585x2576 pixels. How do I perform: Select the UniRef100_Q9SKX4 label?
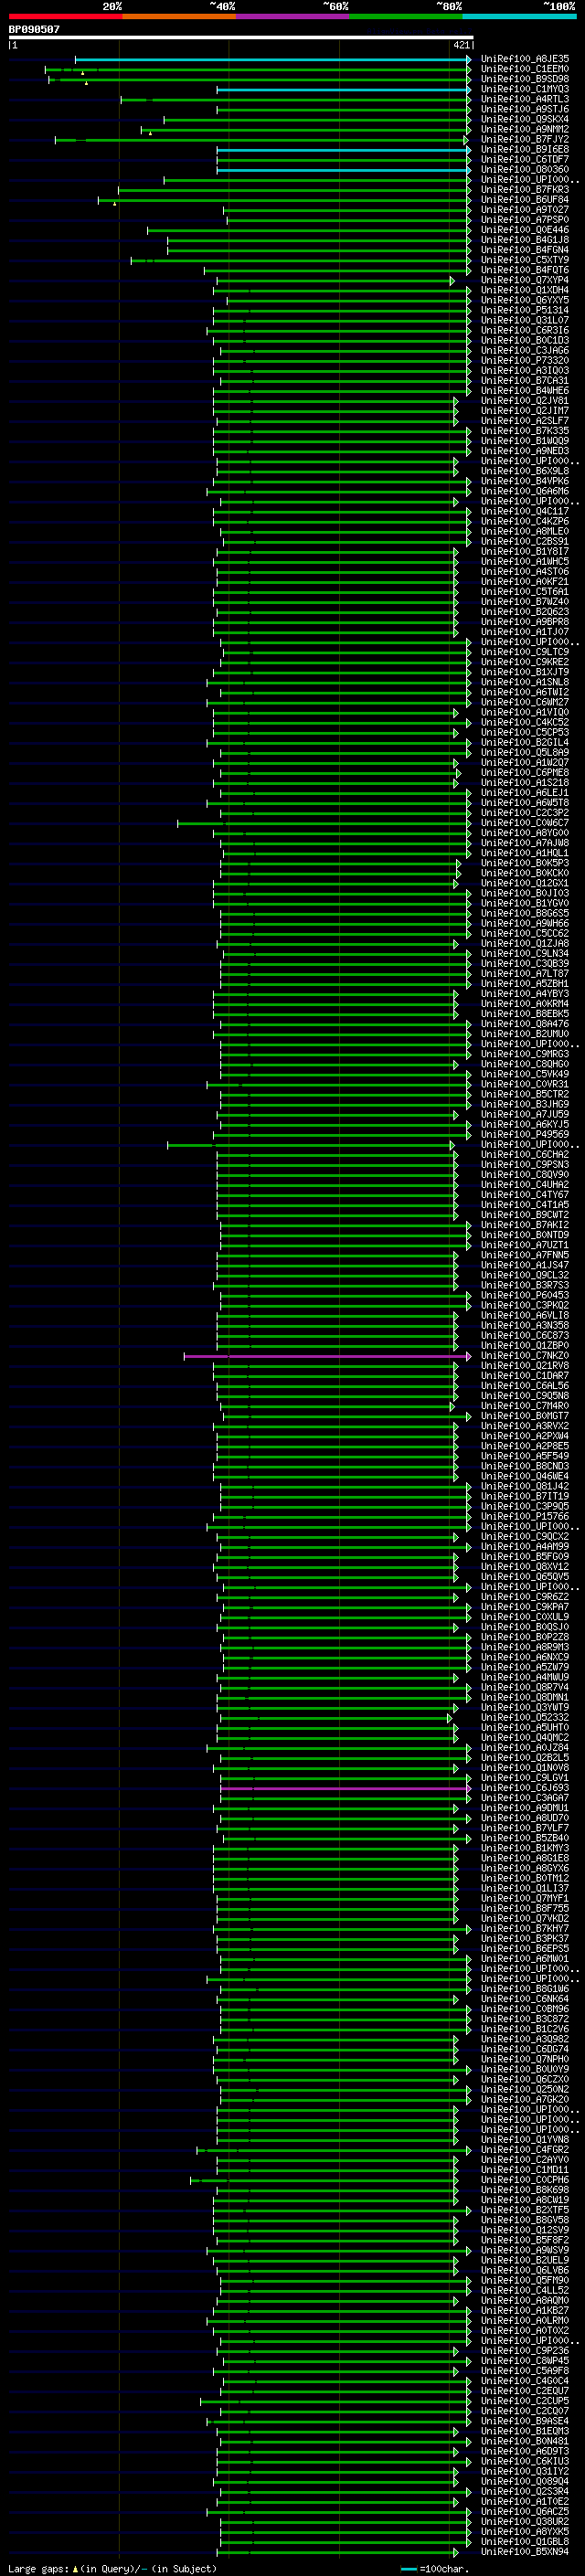coord(525,119)
